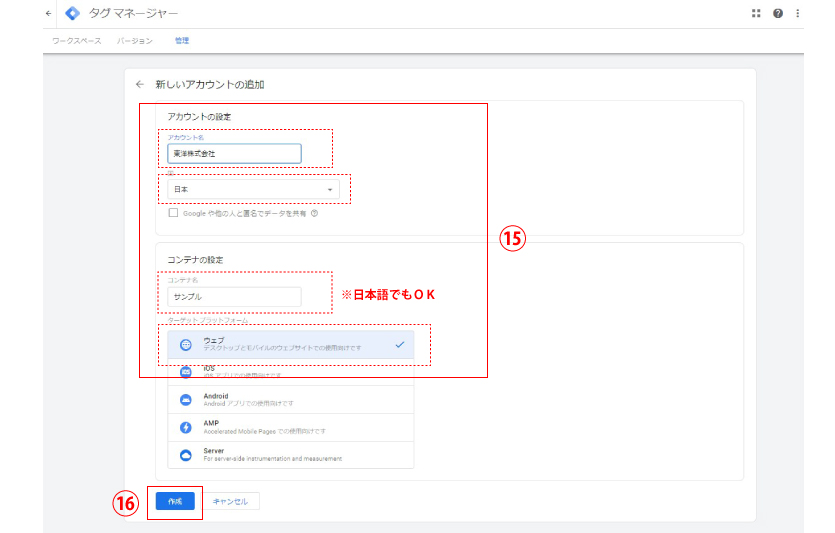835x533 pixels.
Task: Open the Google apps grid icon
Action: coord(756,13)
